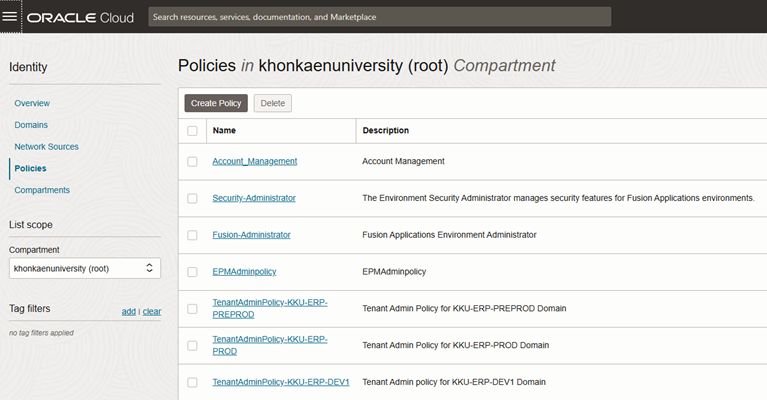Viewport: 767px width, 400px height.
Task: Click the Create Policy button
Action: 216,103
